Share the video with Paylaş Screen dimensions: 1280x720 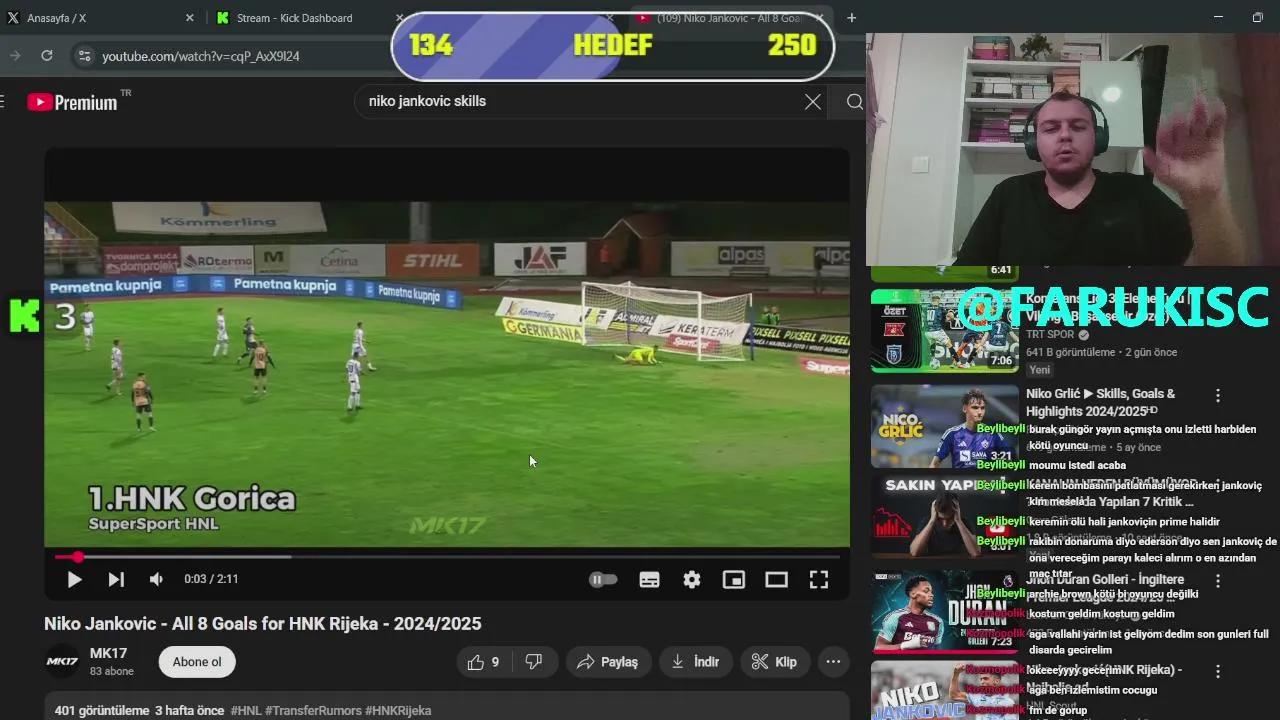tap(608, 662)
